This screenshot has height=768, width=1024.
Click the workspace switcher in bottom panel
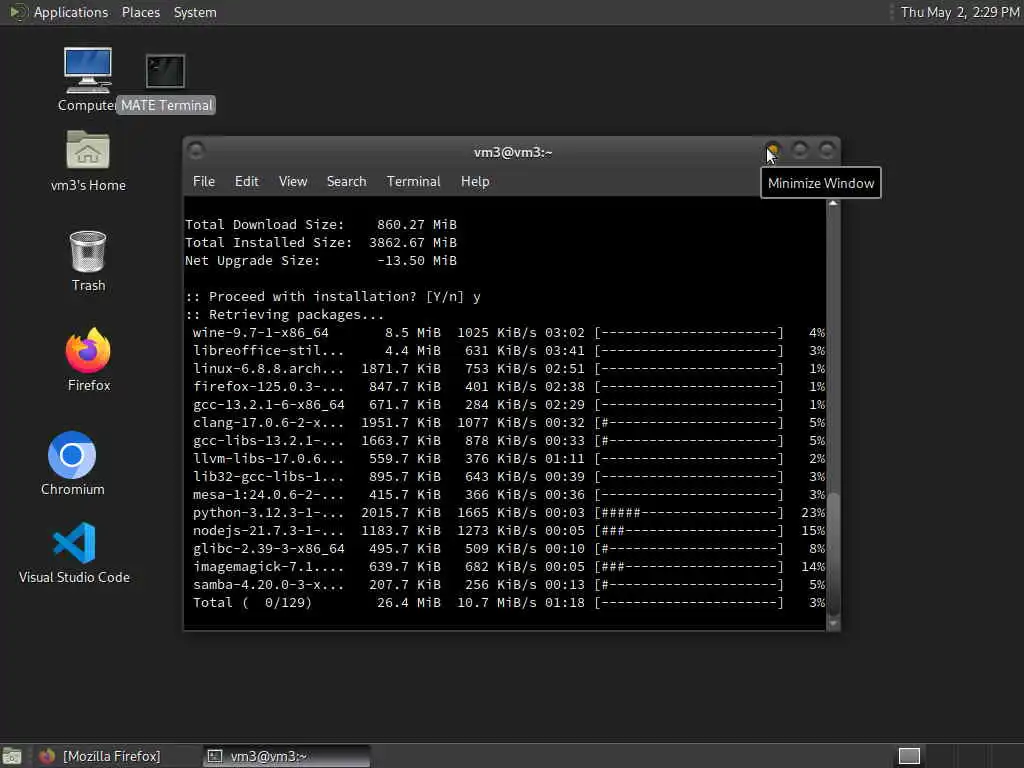click(x=909, y=756)
